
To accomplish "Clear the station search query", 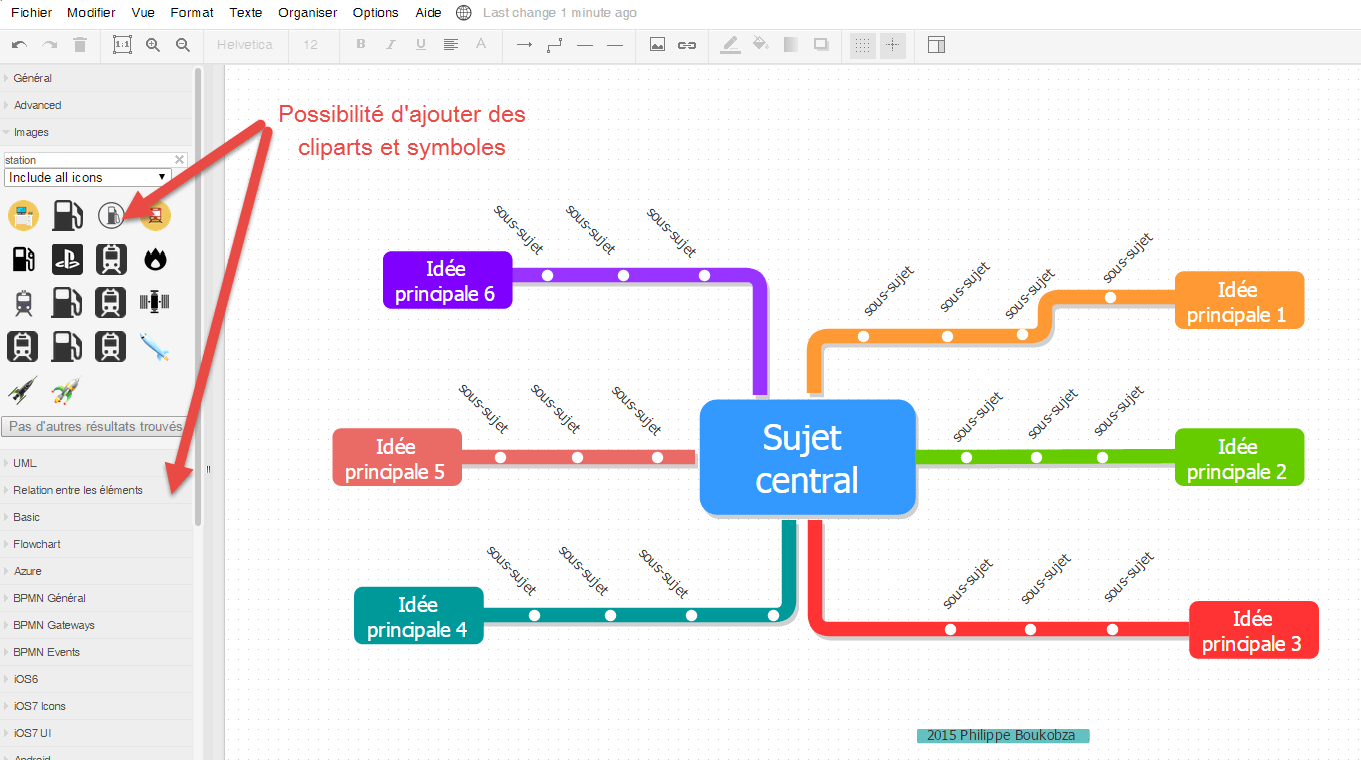I will 178,159.
